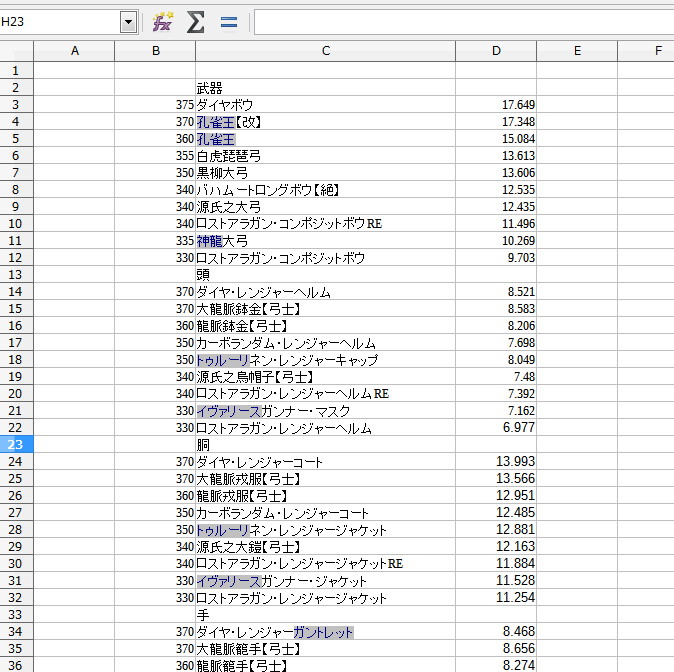Click cell containing 源氏之大鎧【弓士】
The width and height of the screenshot is (674, 672).
pos(325,546)
